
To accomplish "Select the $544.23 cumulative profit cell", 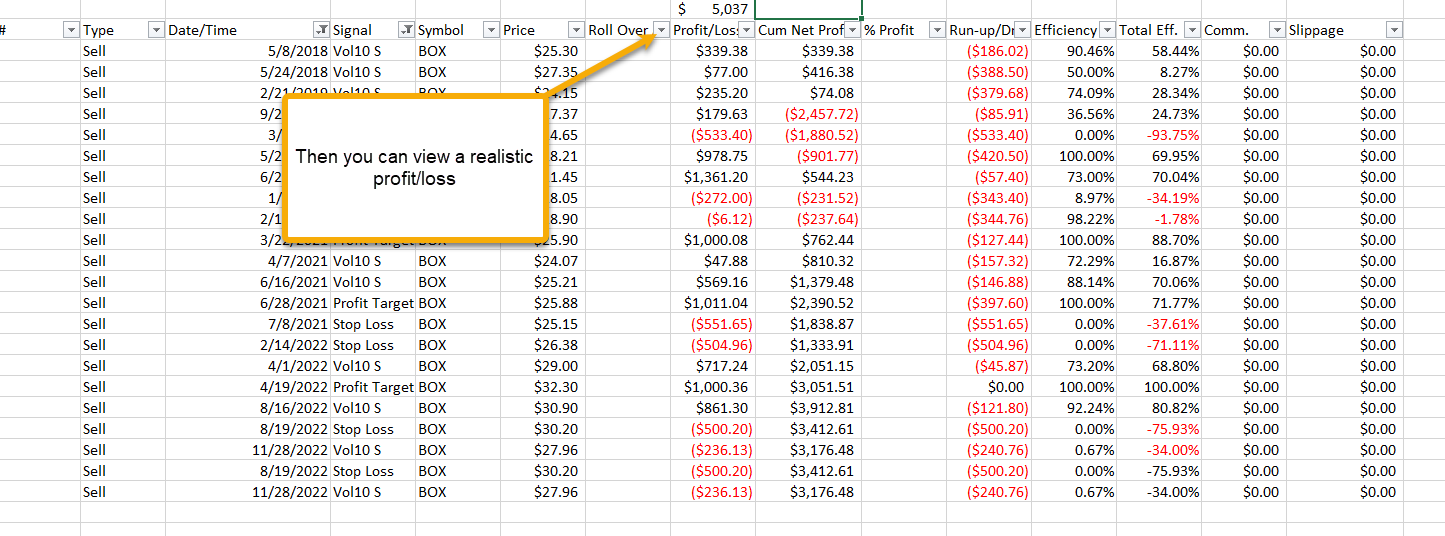I will tap(808, 177).
